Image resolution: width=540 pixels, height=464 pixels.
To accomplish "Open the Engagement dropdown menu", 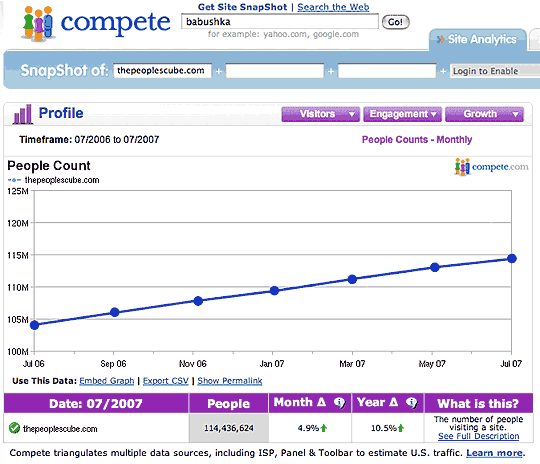I will point(402,114).
